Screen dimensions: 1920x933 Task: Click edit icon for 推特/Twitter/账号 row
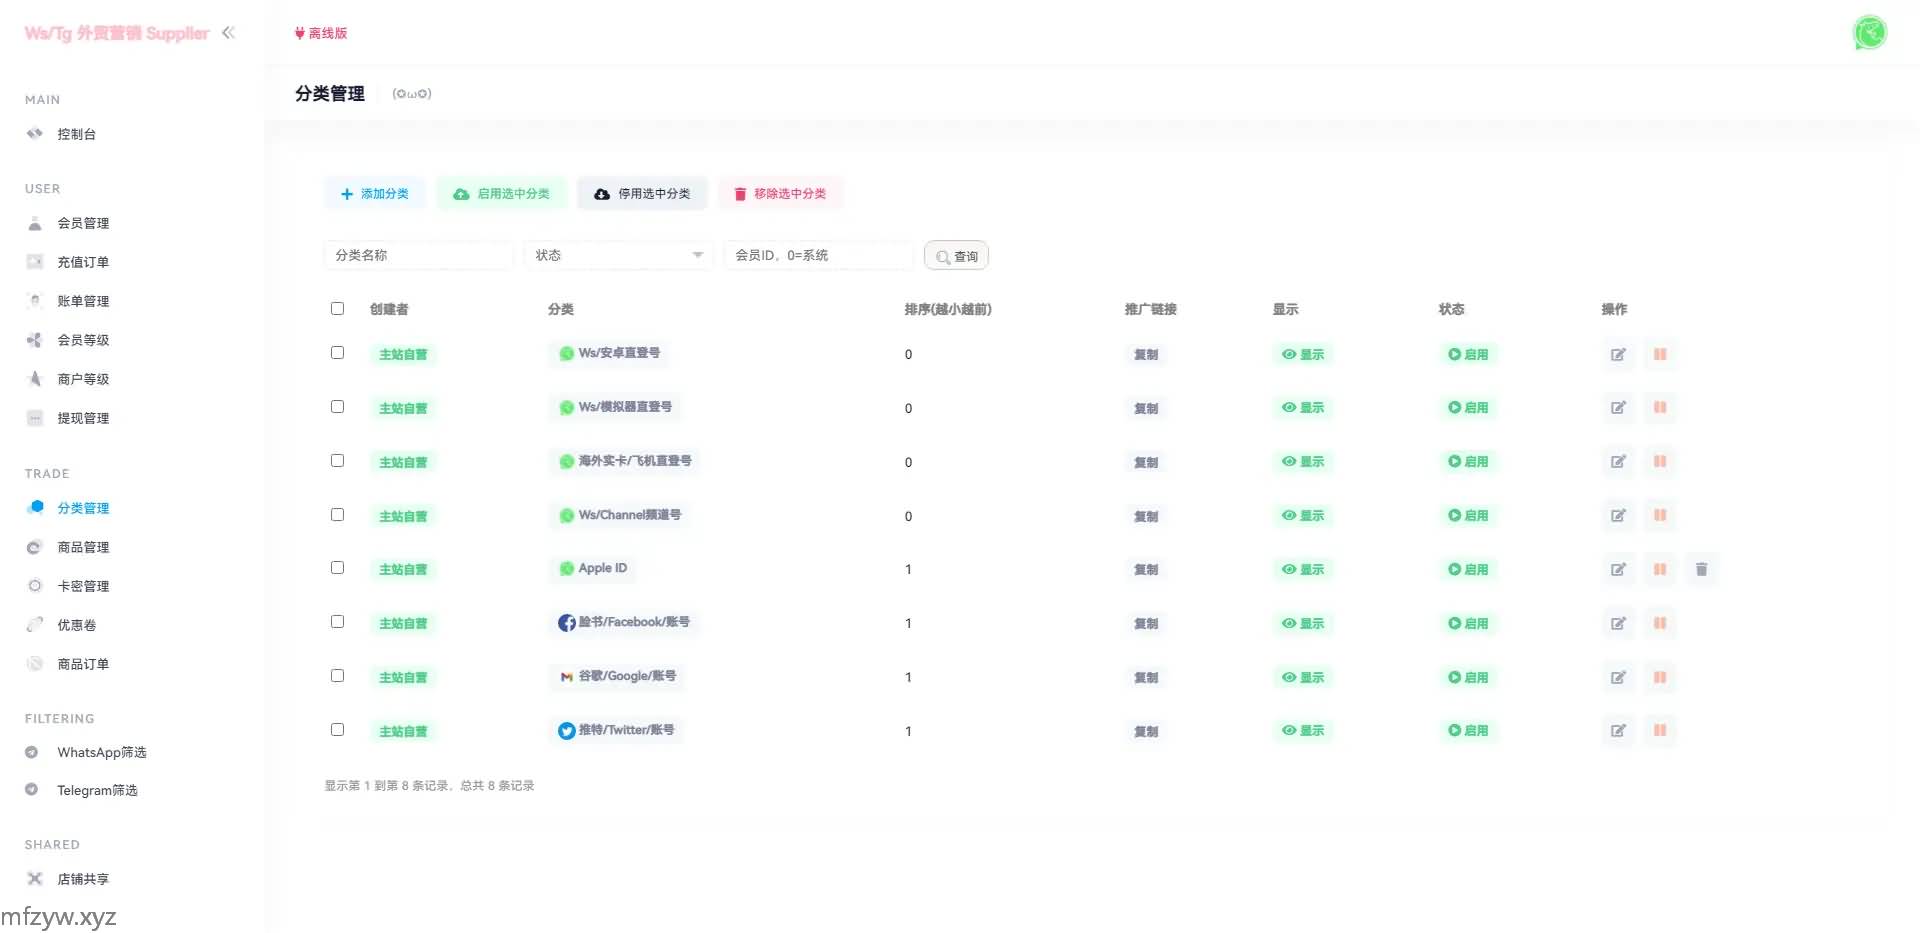tap(1617, 731)
